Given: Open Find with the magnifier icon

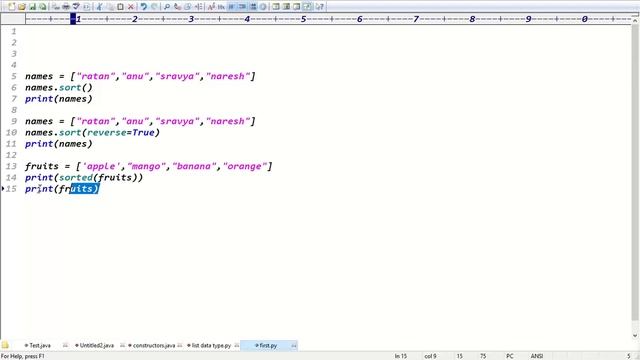Looking at the screenshot, I should click(x=167, y=7).
